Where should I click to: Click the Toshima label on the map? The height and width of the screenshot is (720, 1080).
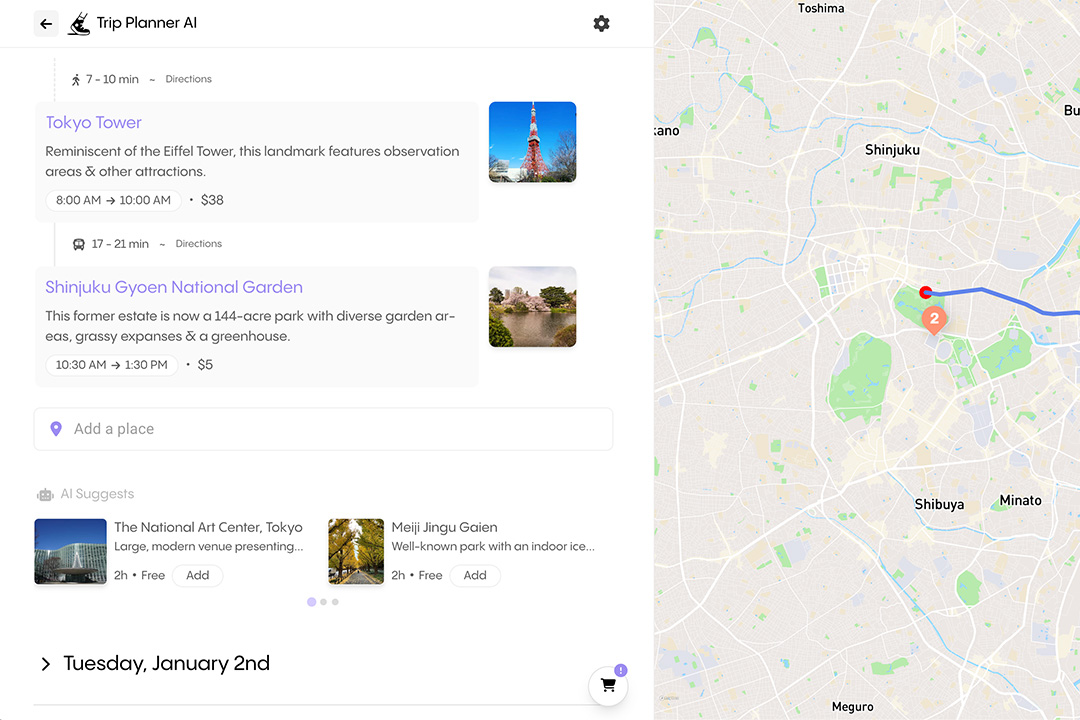point(820,8)
